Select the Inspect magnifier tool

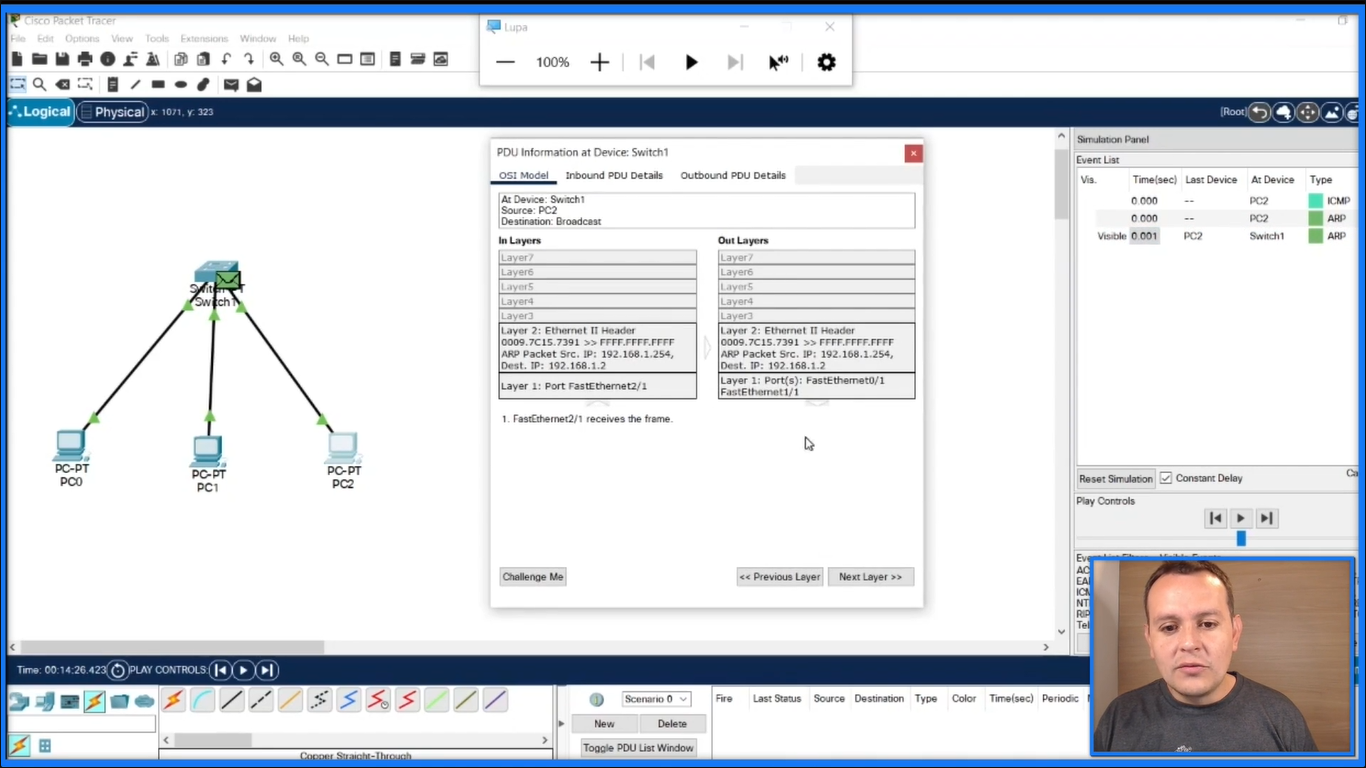coord(39,85)
